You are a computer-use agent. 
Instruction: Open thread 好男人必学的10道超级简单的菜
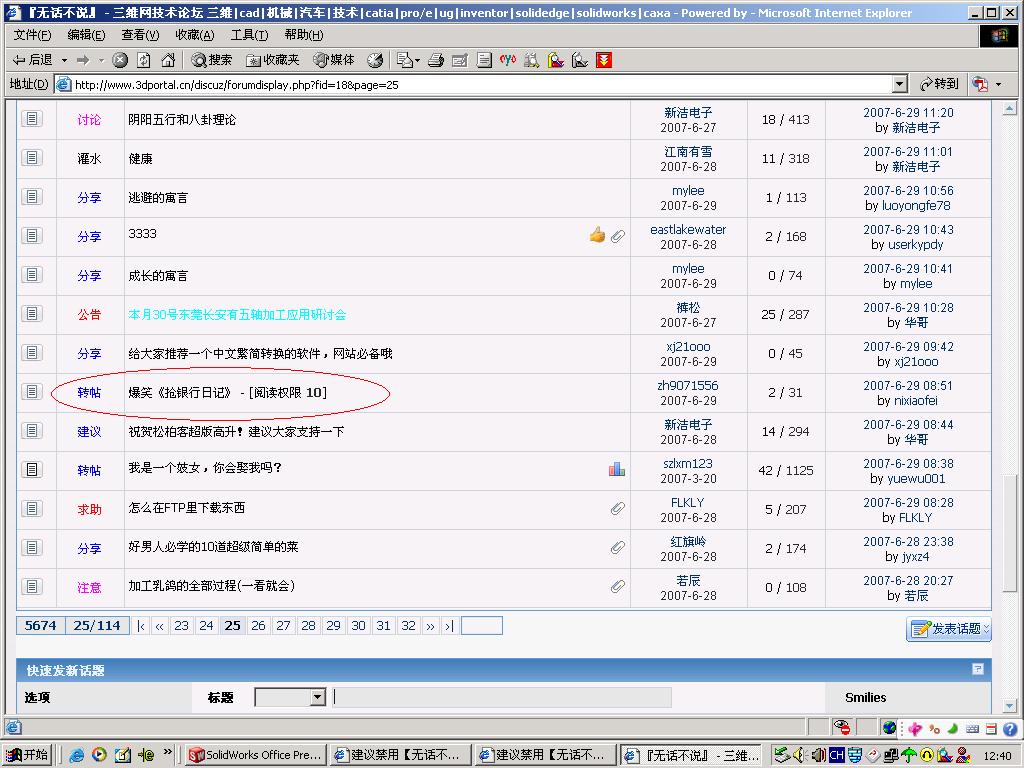point(213,547)
